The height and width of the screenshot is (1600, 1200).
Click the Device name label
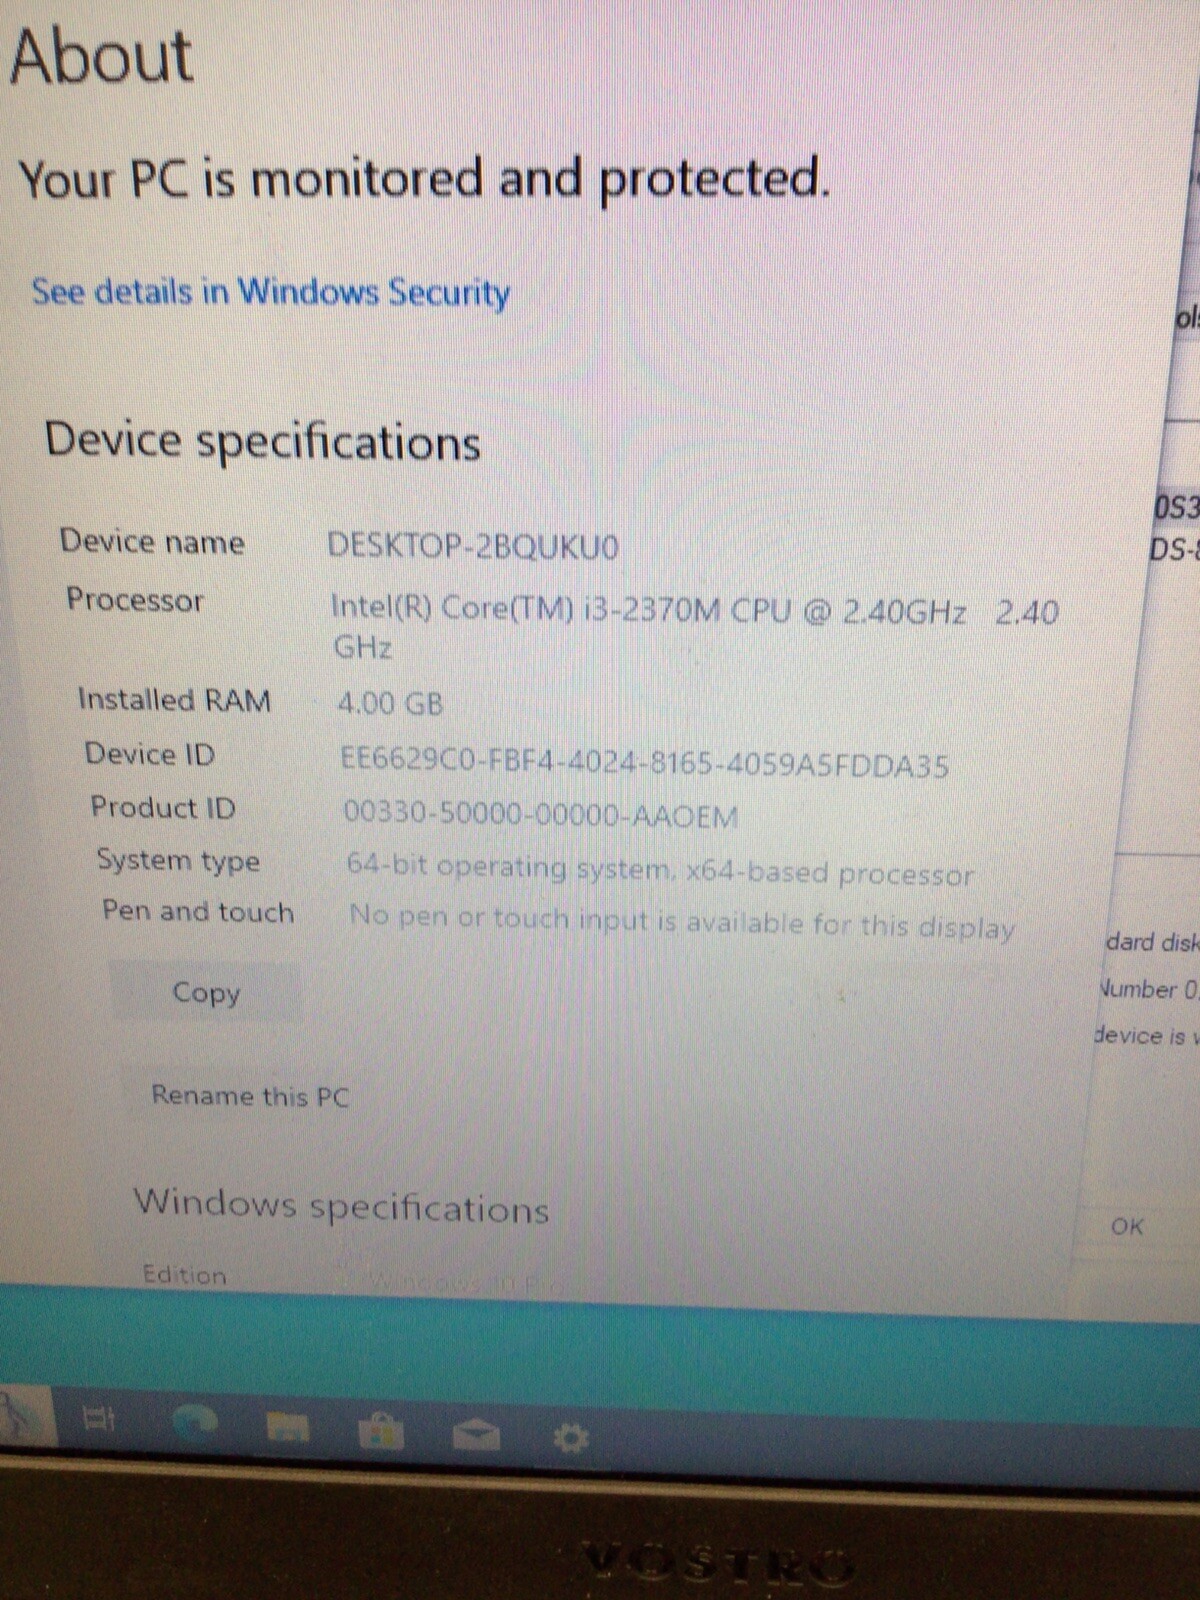[152, 541]
